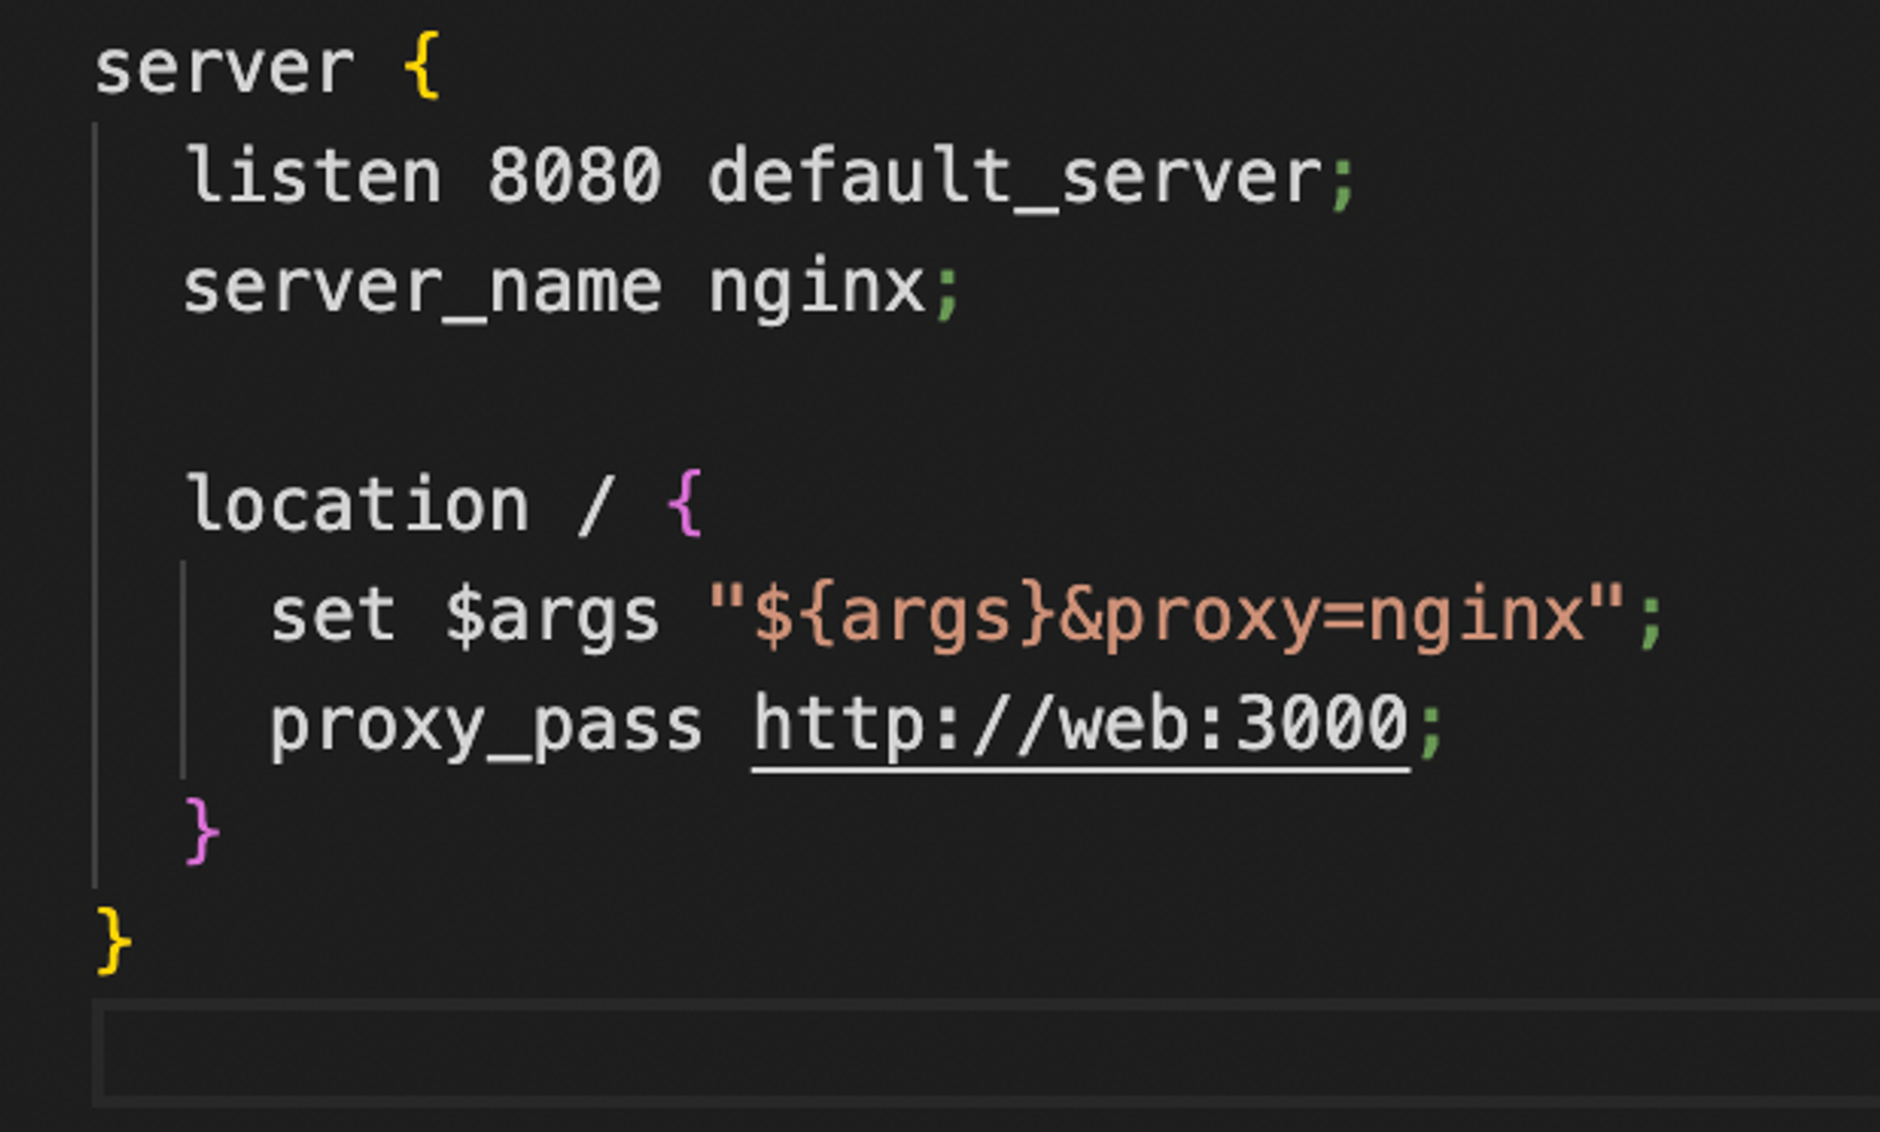The height and width of the screenshot is (1132, 1880).
Task: Click the yellow opening brace after server
Action: [422, 67]
